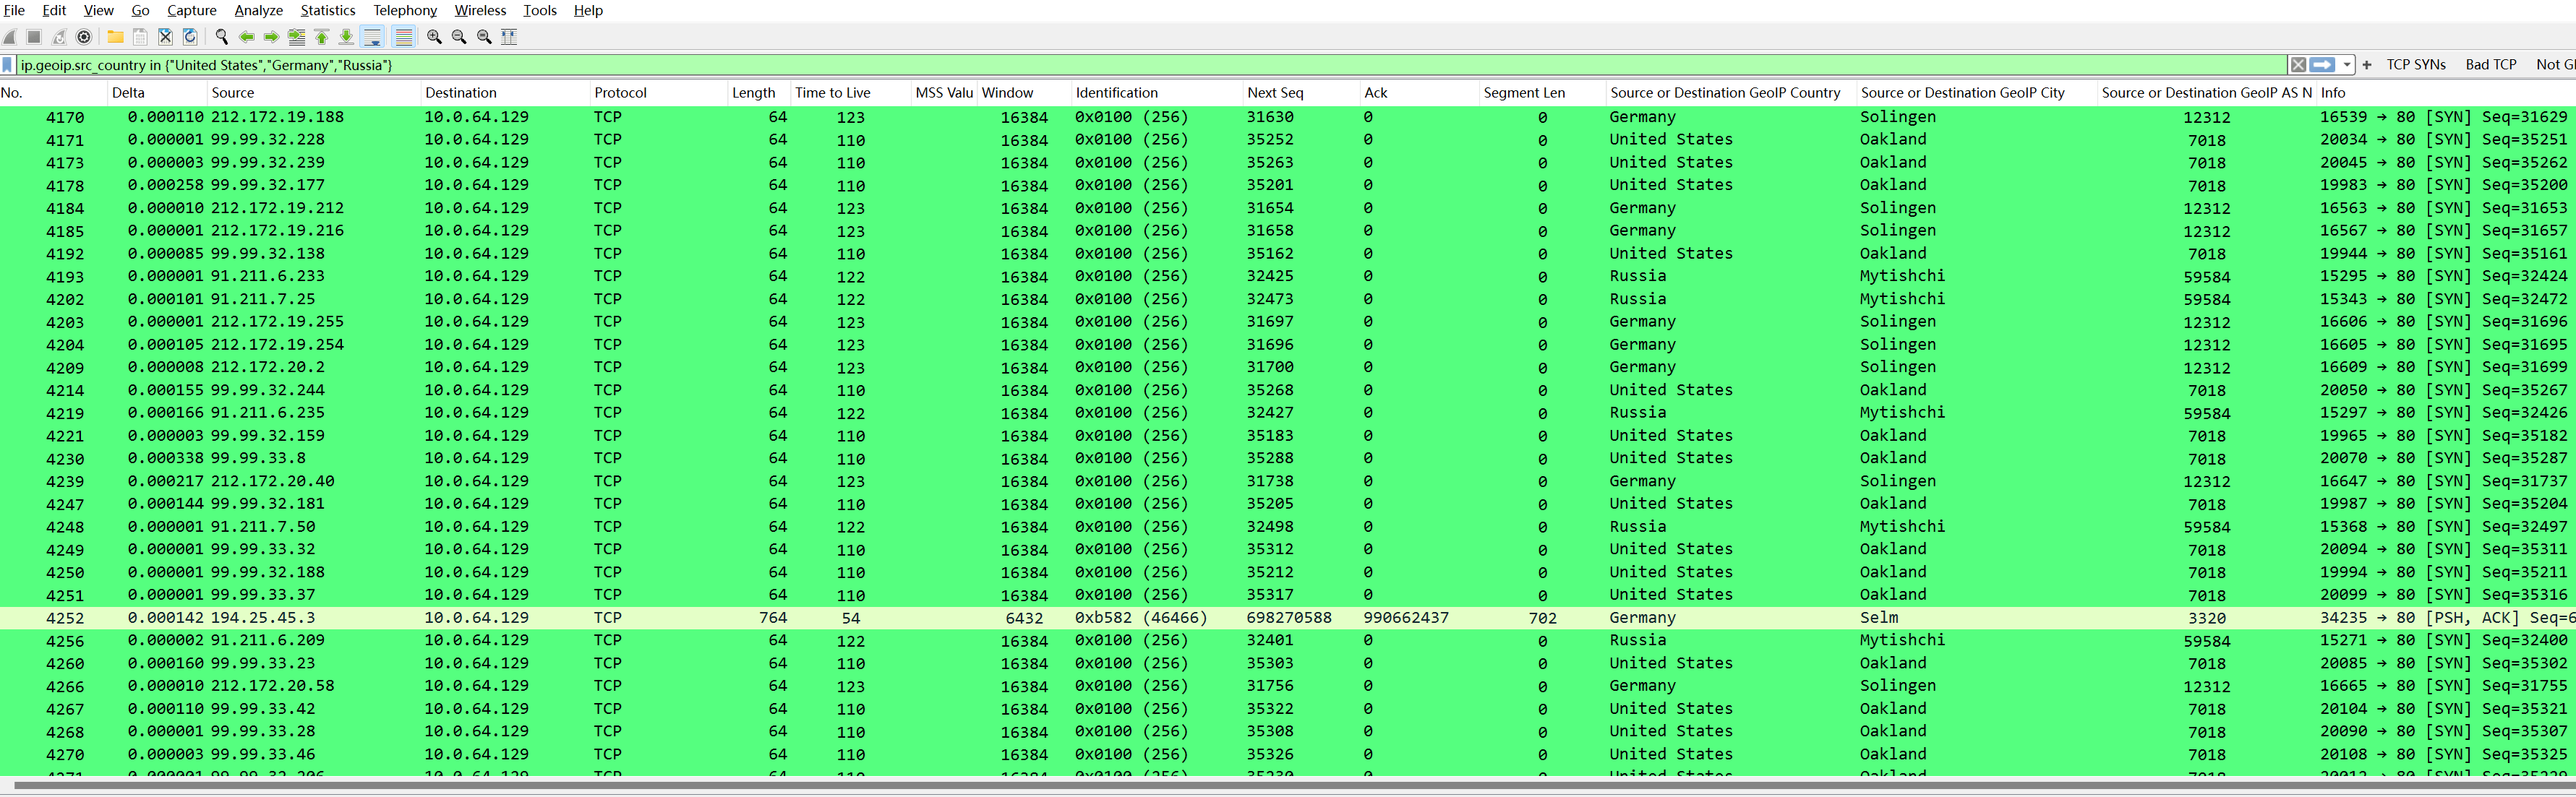This screenshot has height=797, width=2576.
Task: Select packet 4230 source 99.99.33.8
Action: point(1288,458)
